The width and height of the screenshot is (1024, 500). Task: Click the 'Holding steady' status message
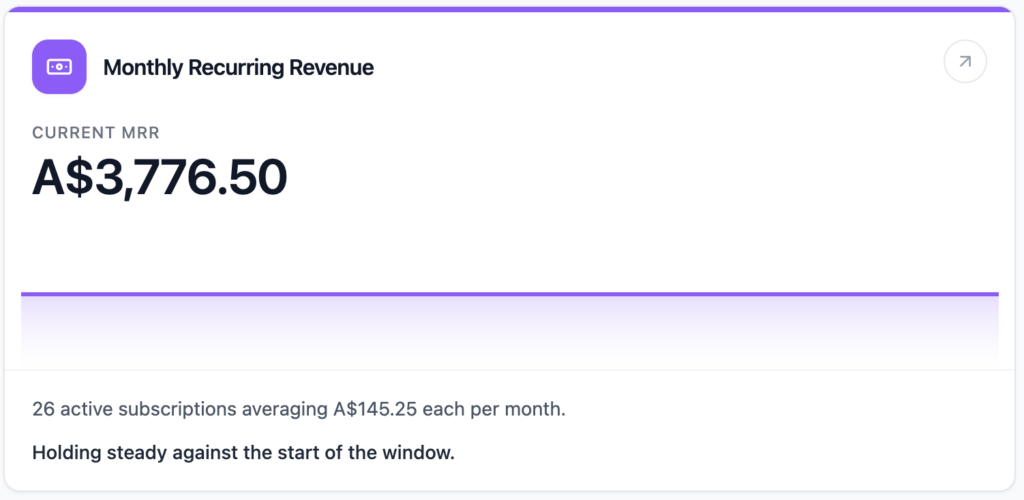[x=243, y=452]
